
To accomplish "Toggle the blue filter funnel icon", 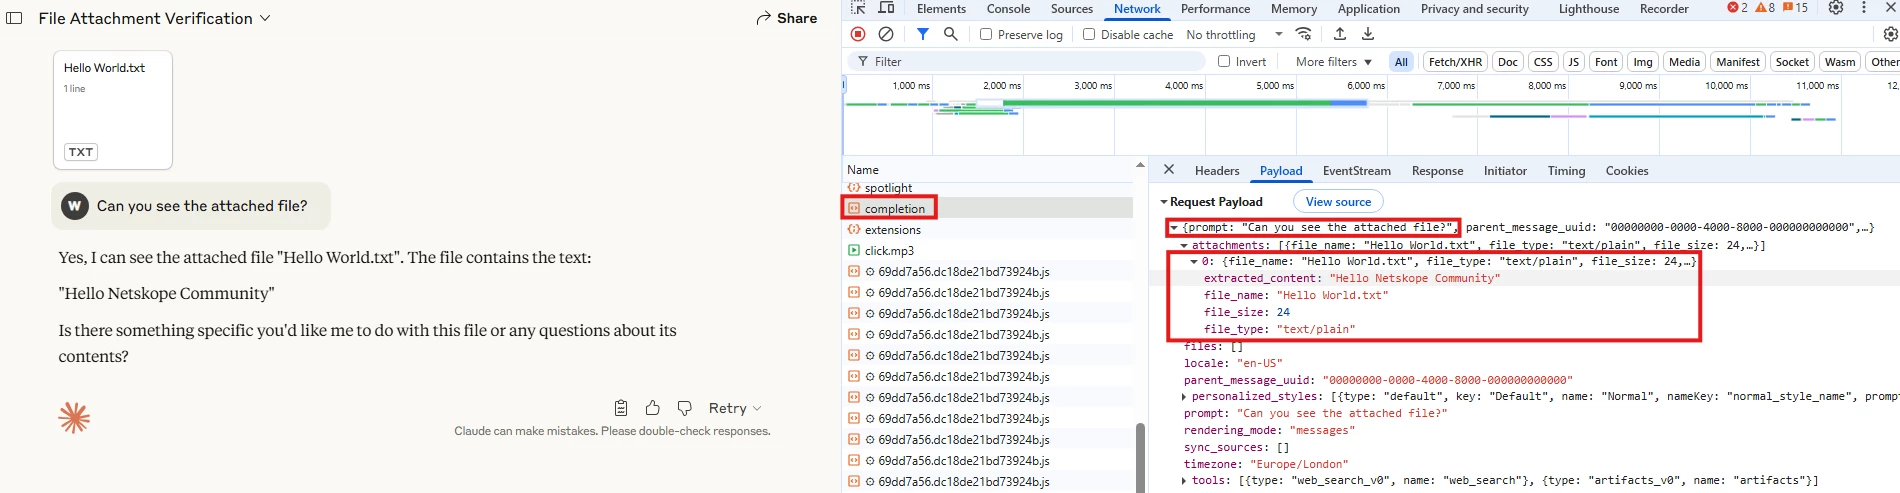I will [x=923, y=34].
